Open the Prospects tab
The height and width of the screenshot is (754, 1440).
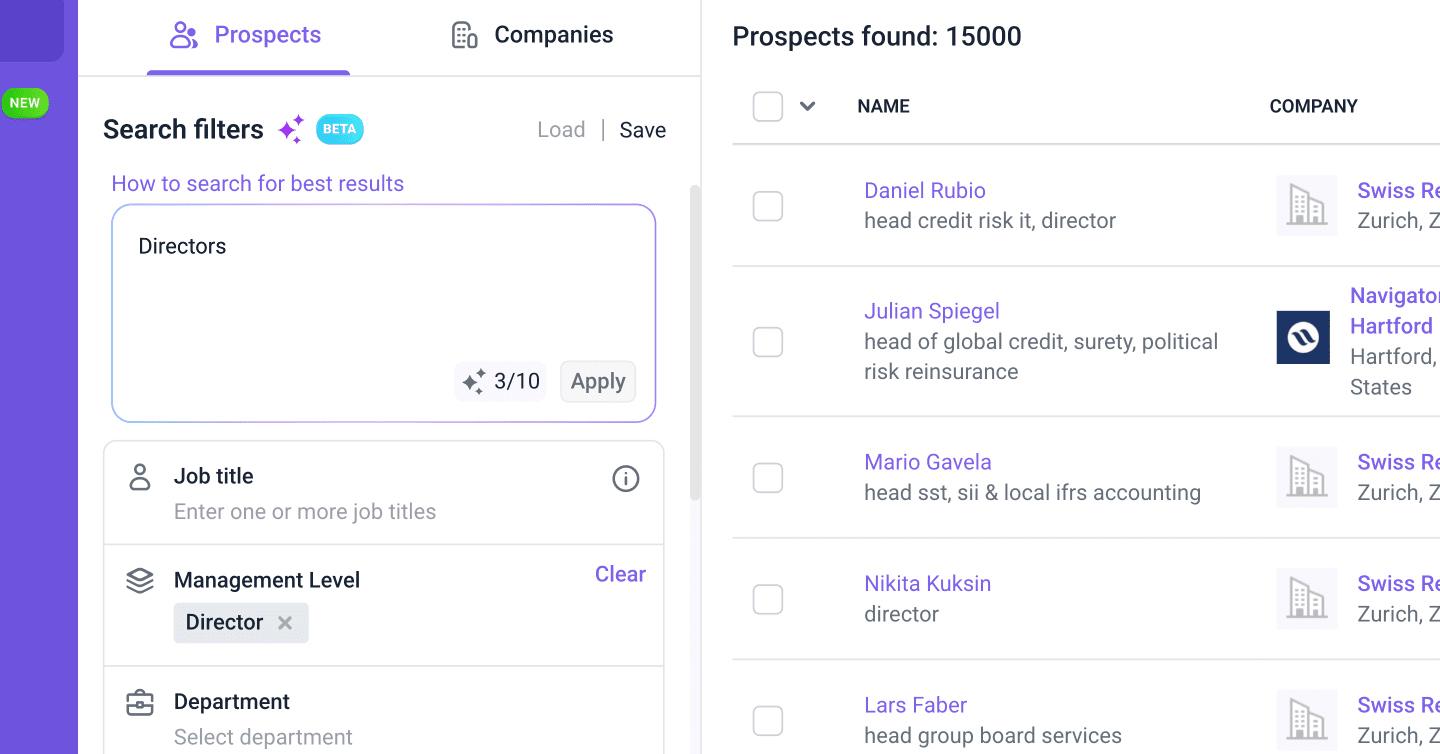click(247, 36)
